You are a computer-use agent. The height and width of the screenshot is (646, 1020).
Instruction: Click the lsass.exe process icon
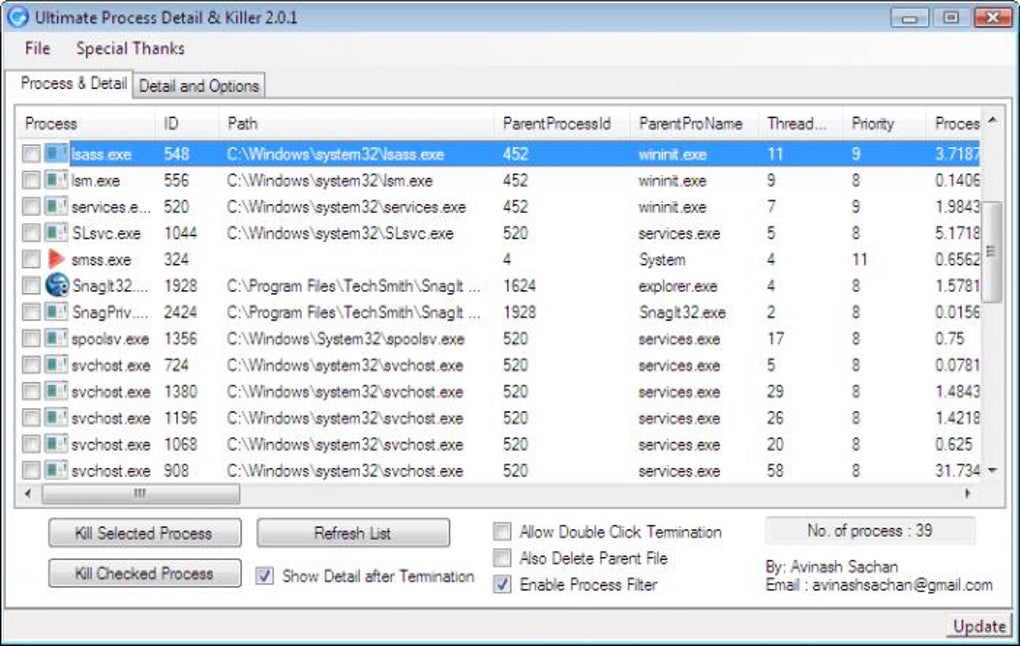(56, 154)
